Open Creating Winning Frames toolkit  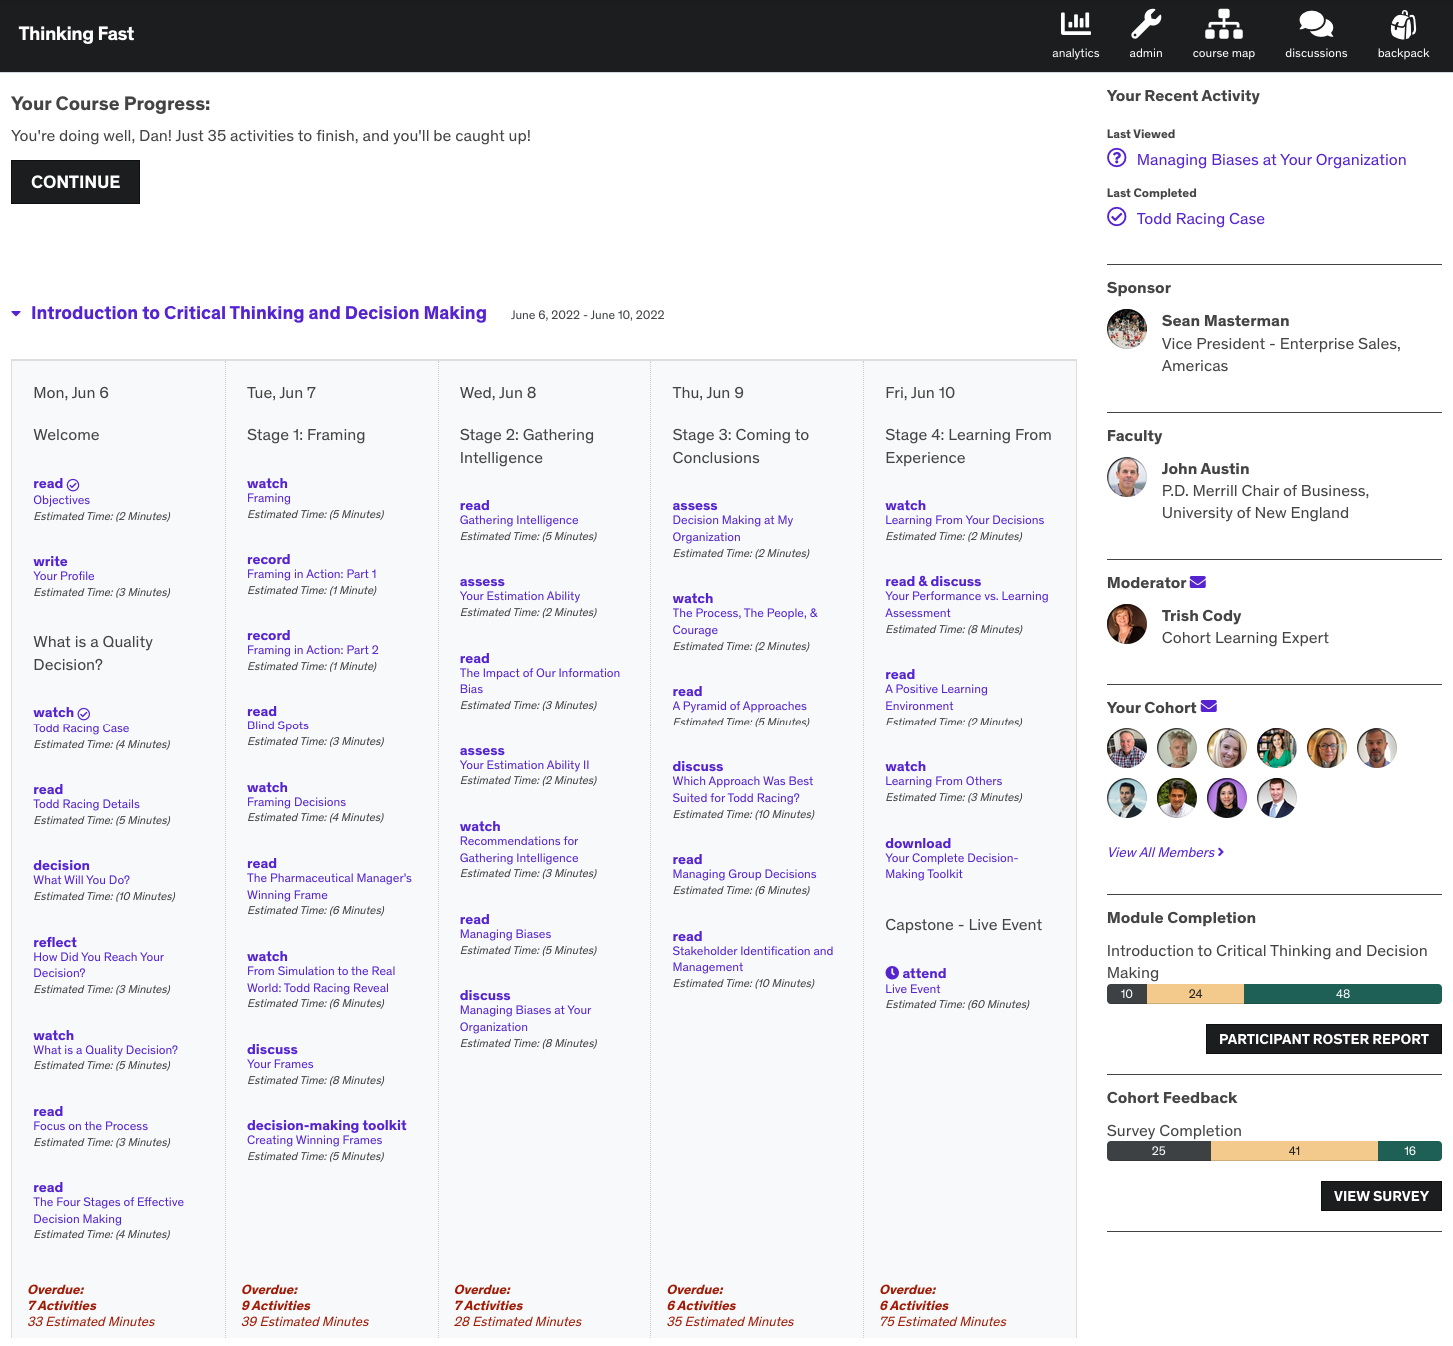click(314, 1140)
